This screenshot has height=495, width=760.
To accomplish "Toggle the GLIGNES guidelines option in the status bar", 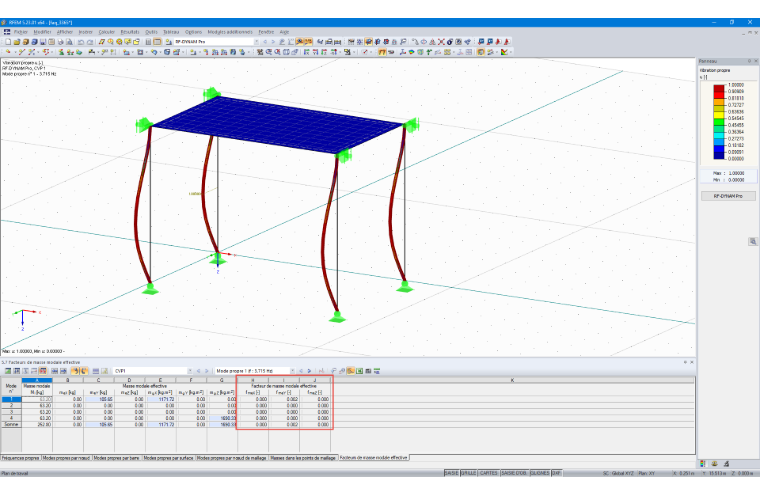I will click(539, 473).
